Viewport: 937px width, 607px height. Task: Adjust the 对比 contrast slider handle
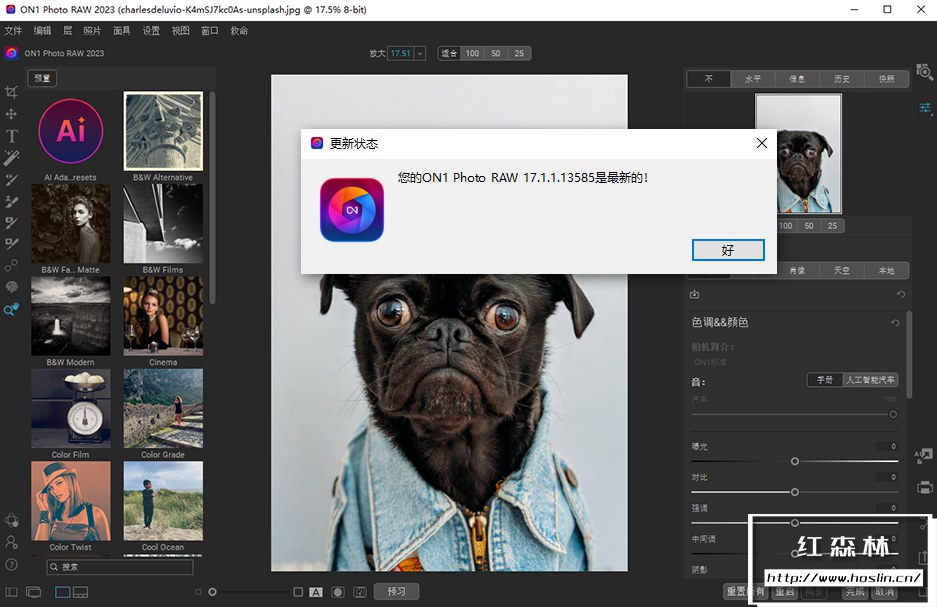[795, 492]
